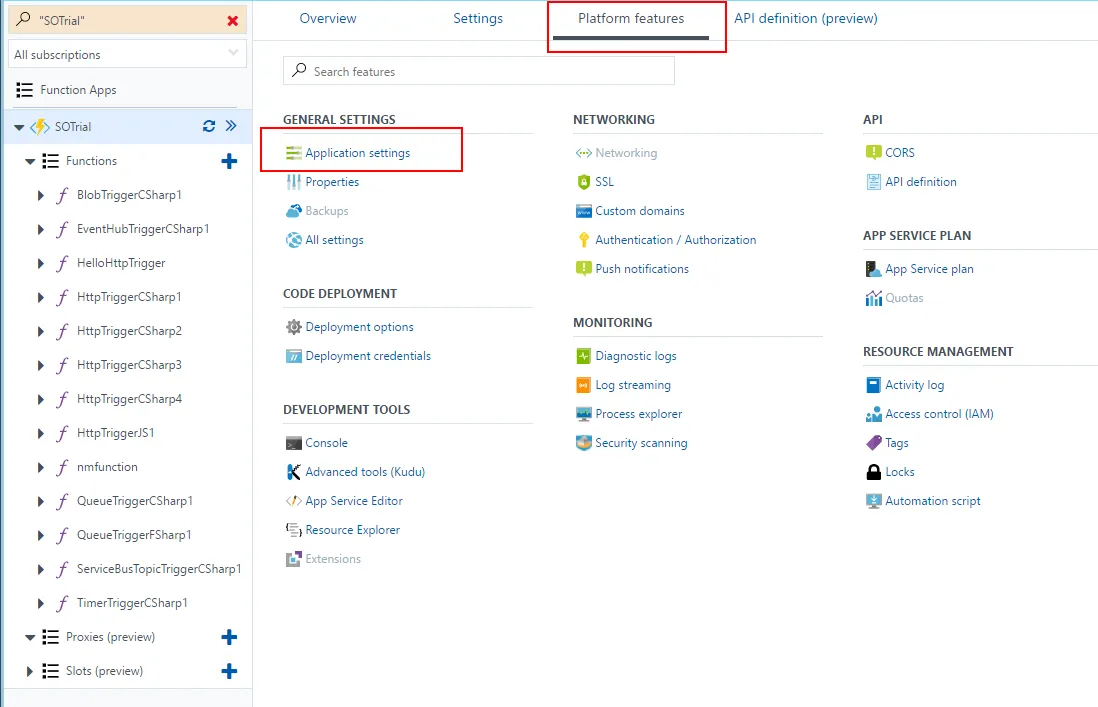Click the Process explorer icon
This screenshot has width=1098, height=707.
(x=583, y=414)
